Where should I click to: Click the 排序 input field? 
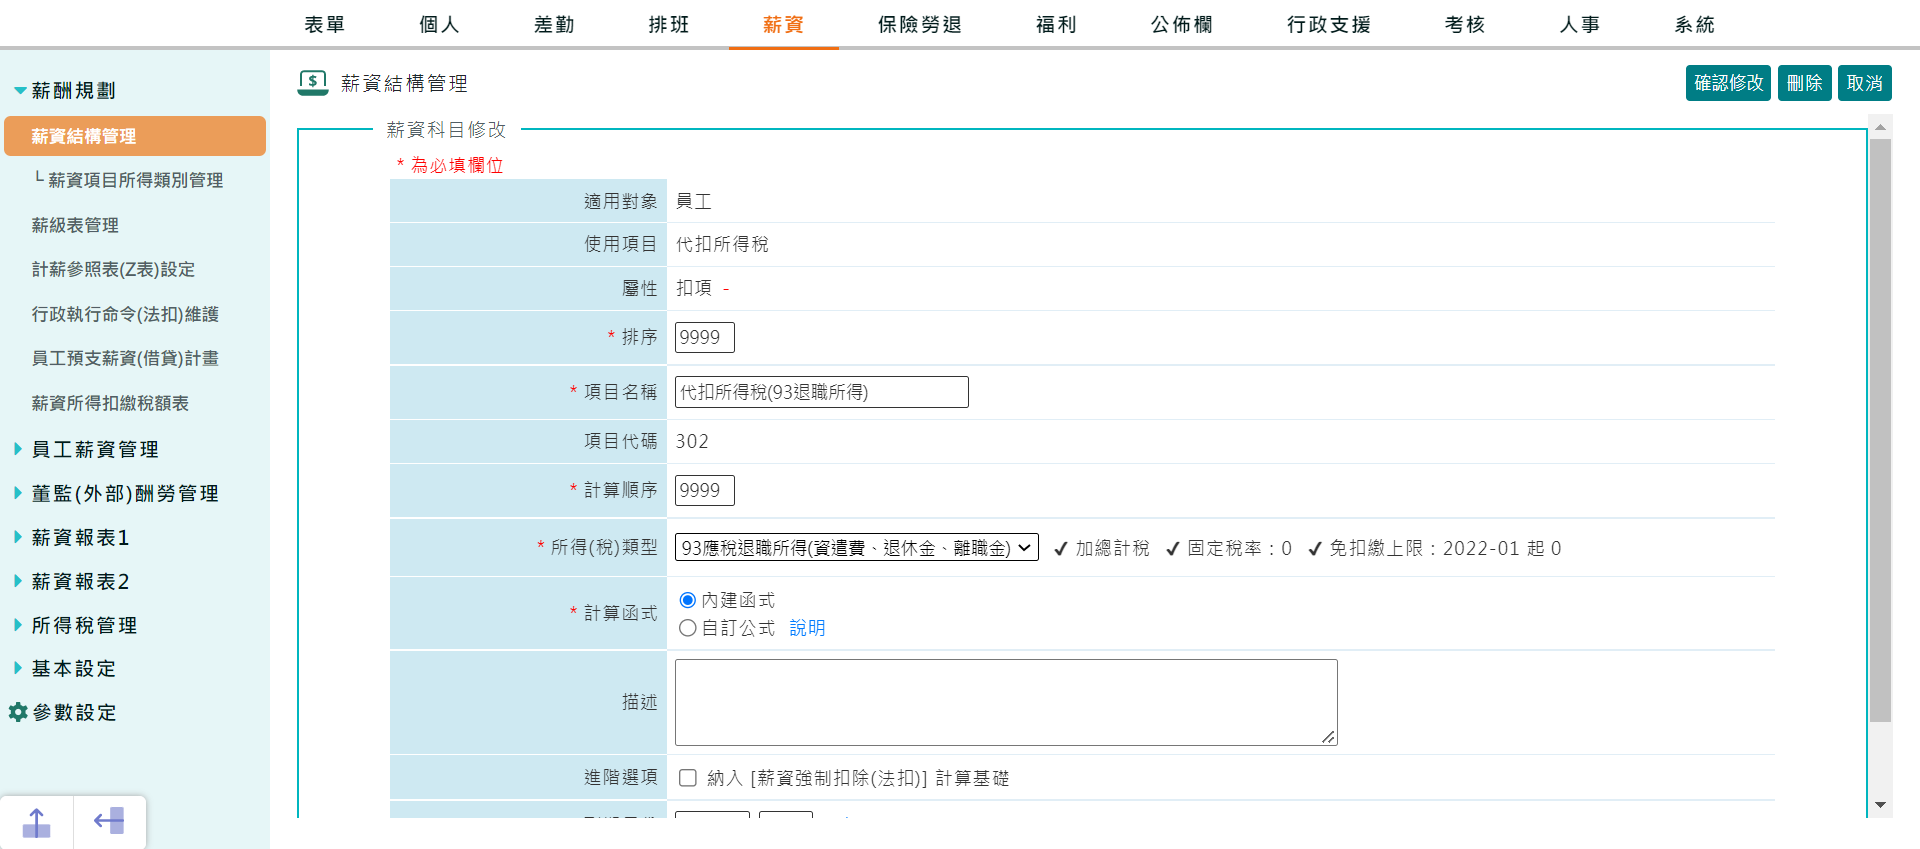(x=705, y=337)
